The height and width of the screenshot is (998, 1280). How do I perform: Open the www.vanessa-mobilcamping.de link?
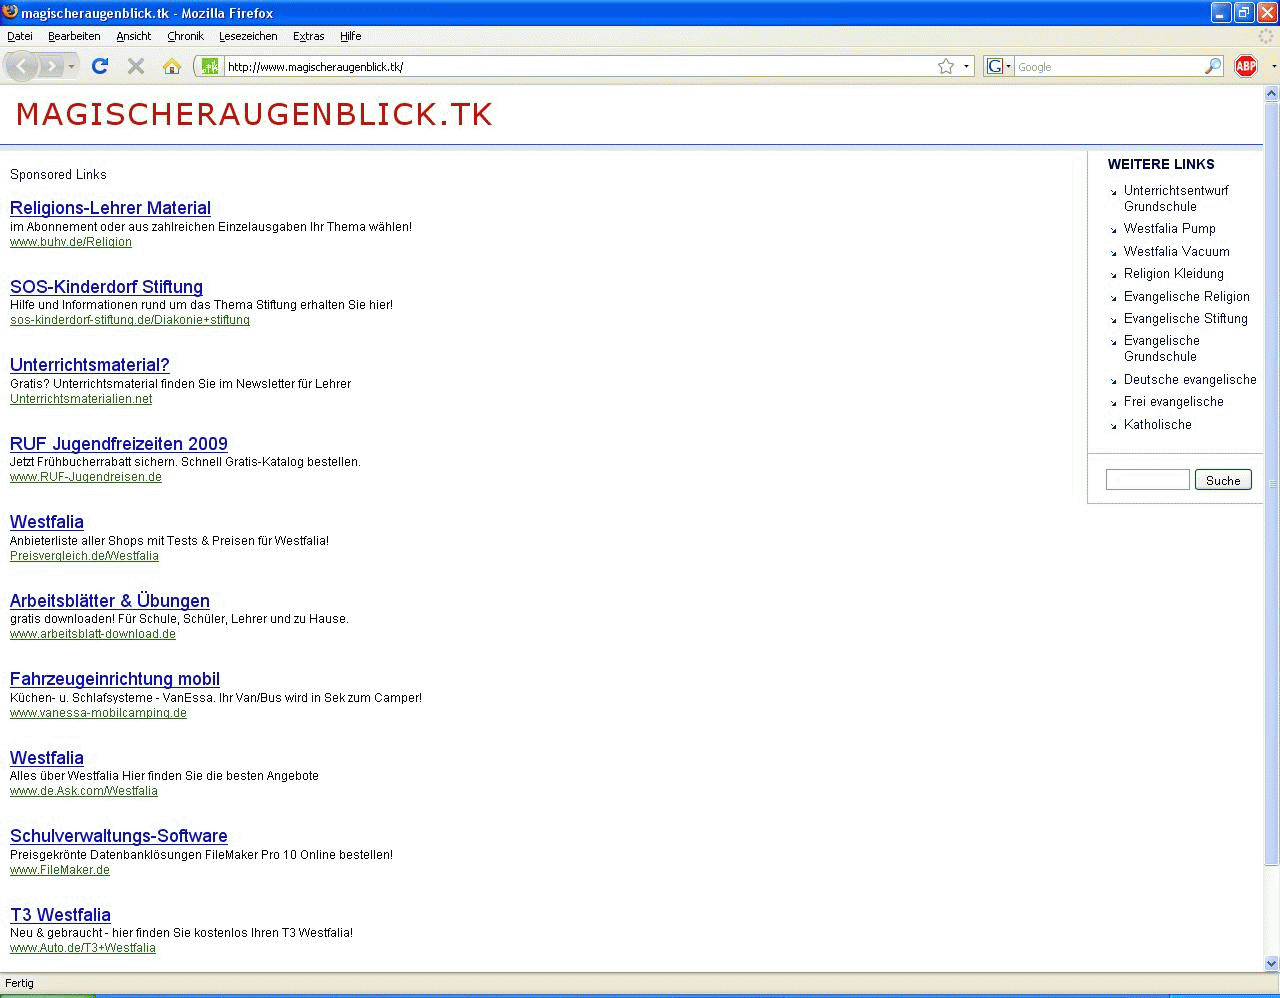pos(98,713)
